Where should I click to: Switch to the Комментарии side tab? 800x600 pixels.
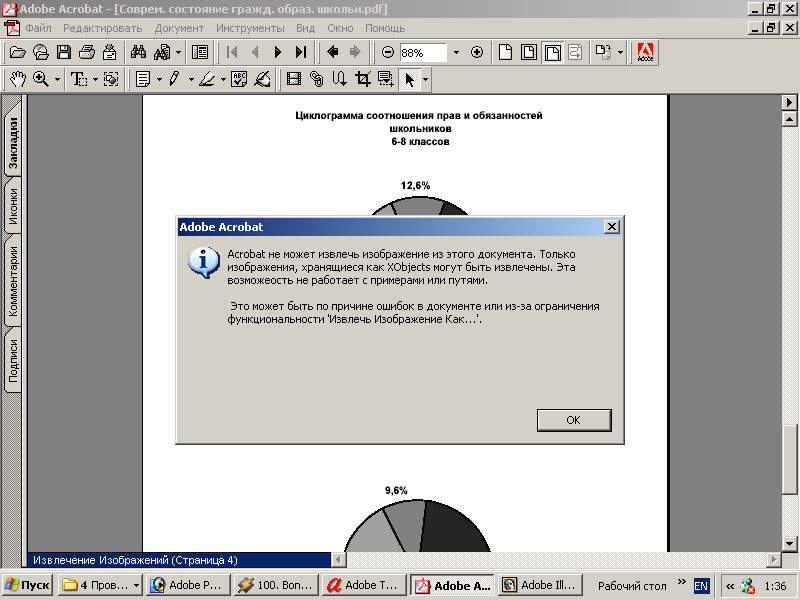13,281
